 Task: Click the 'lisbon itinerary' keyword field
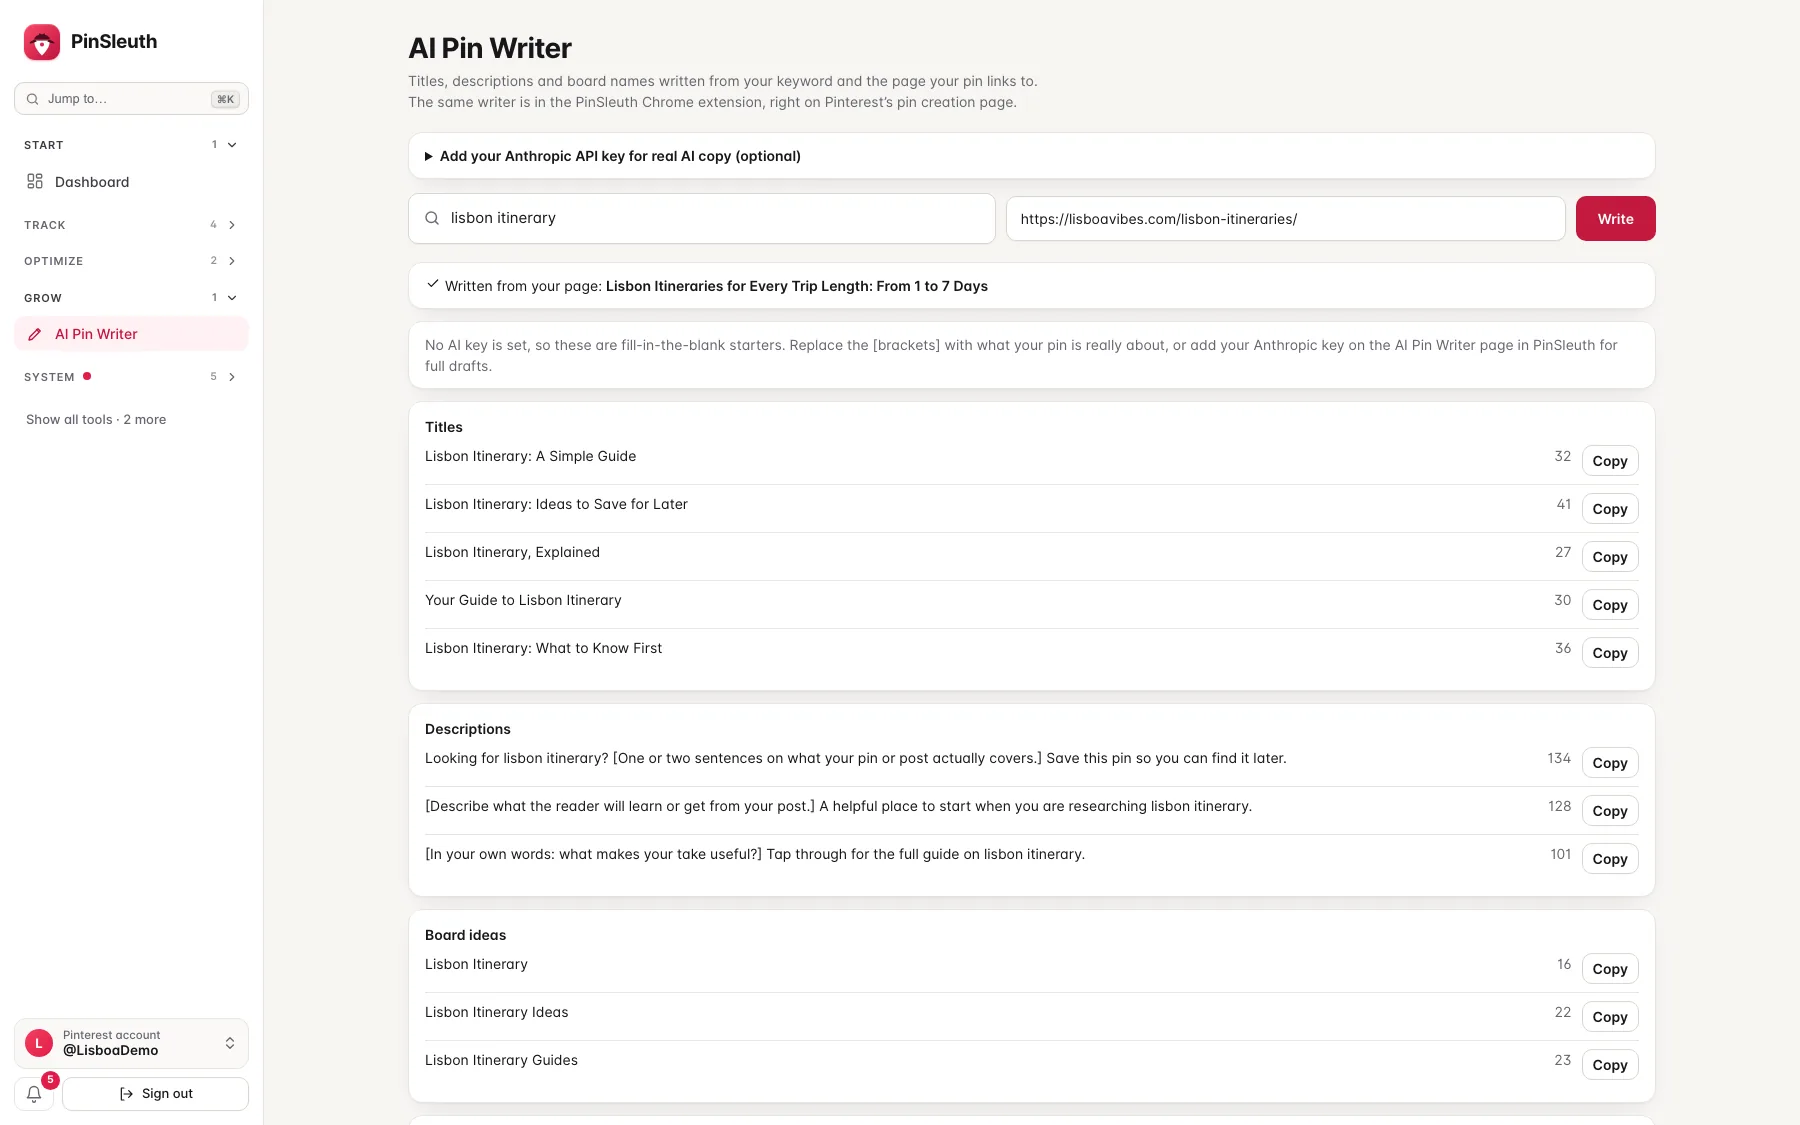coord(702,218)
